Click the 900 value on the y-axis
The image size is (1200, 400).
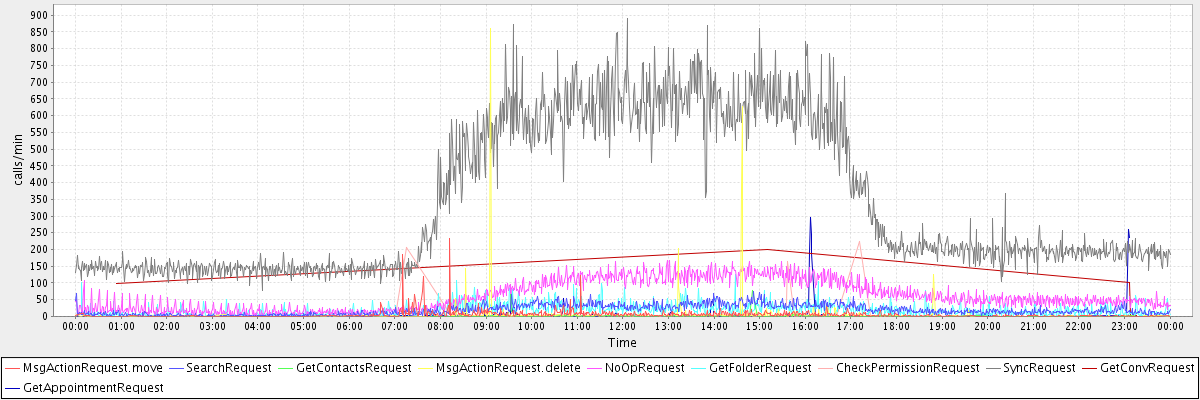pyautogui.click(x=40, y=16)
